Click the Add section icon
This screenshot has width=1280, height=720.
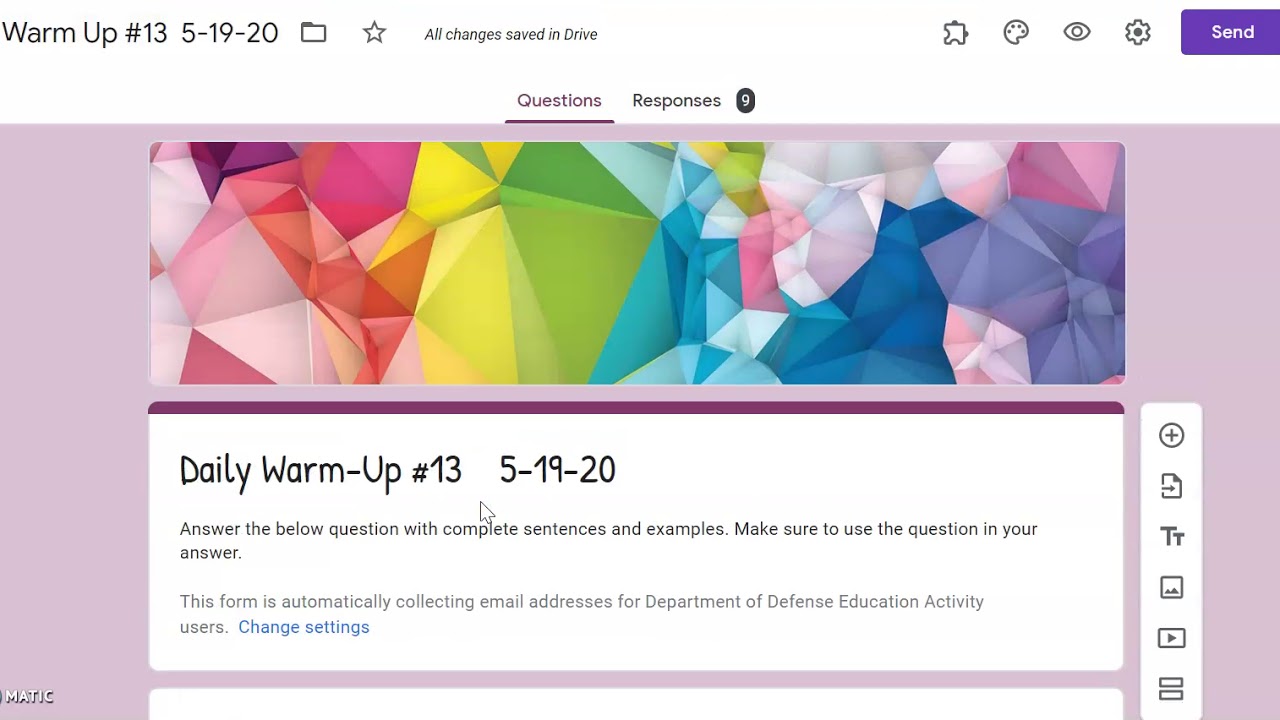point(1171,689)
